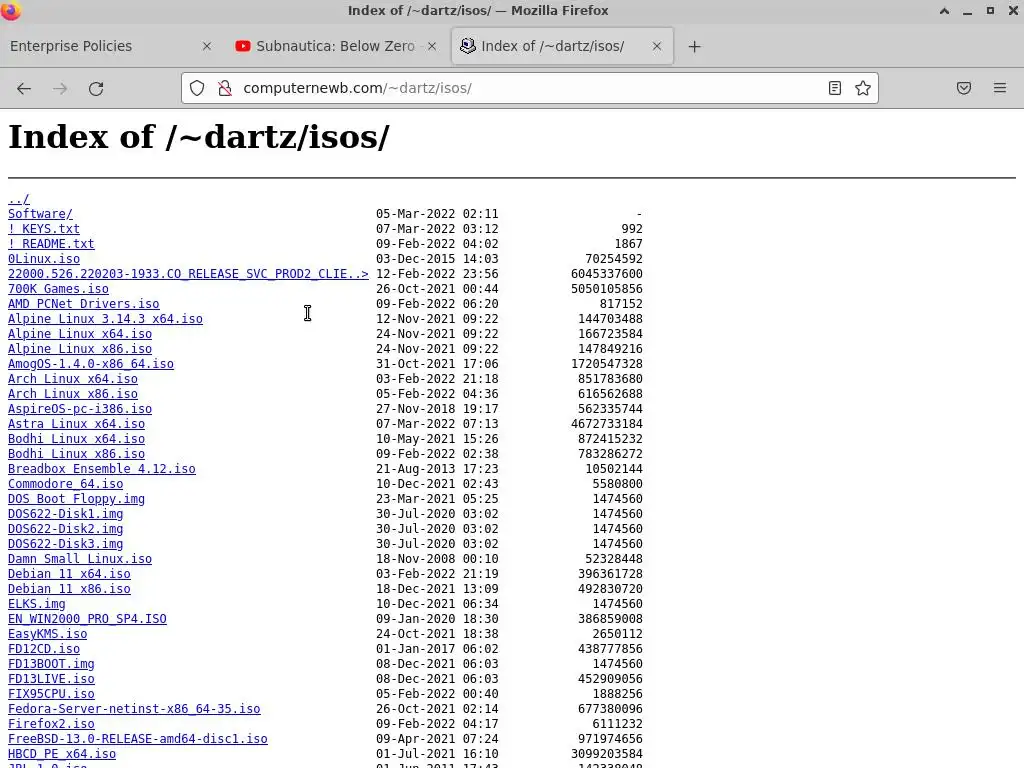Click the YouTube favicon on Subnautica tab
The height and width of the screenshot is (768, 1024).
pos(243,46)
